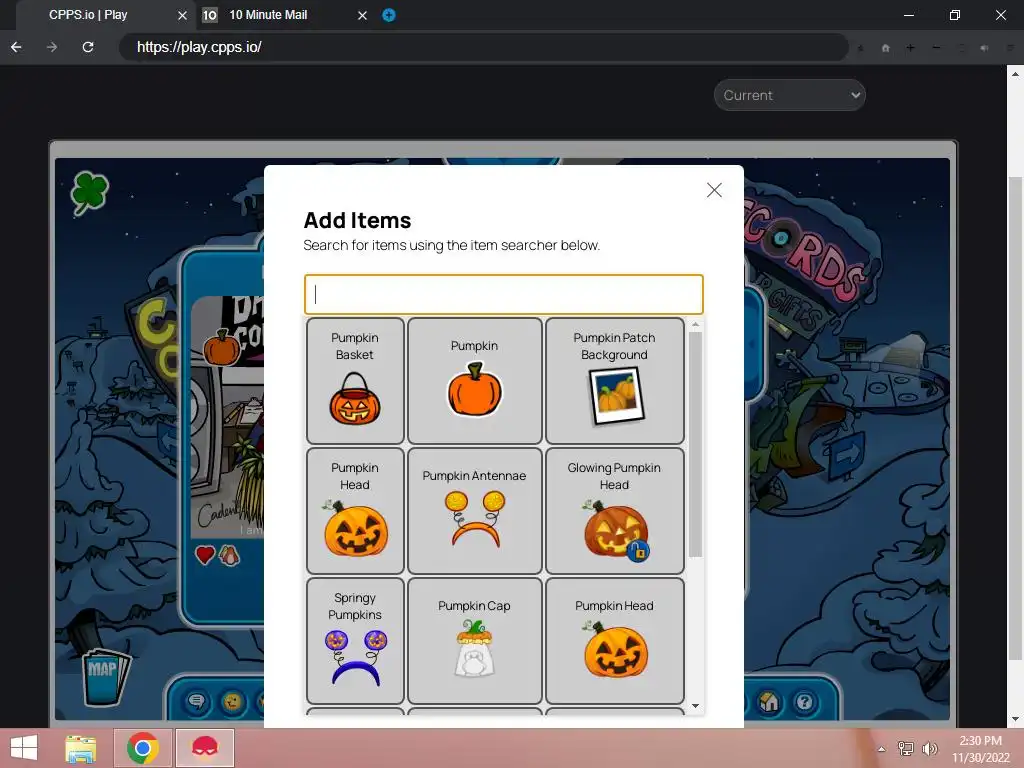
Task: Reload the current page
Action: [88, 47]
